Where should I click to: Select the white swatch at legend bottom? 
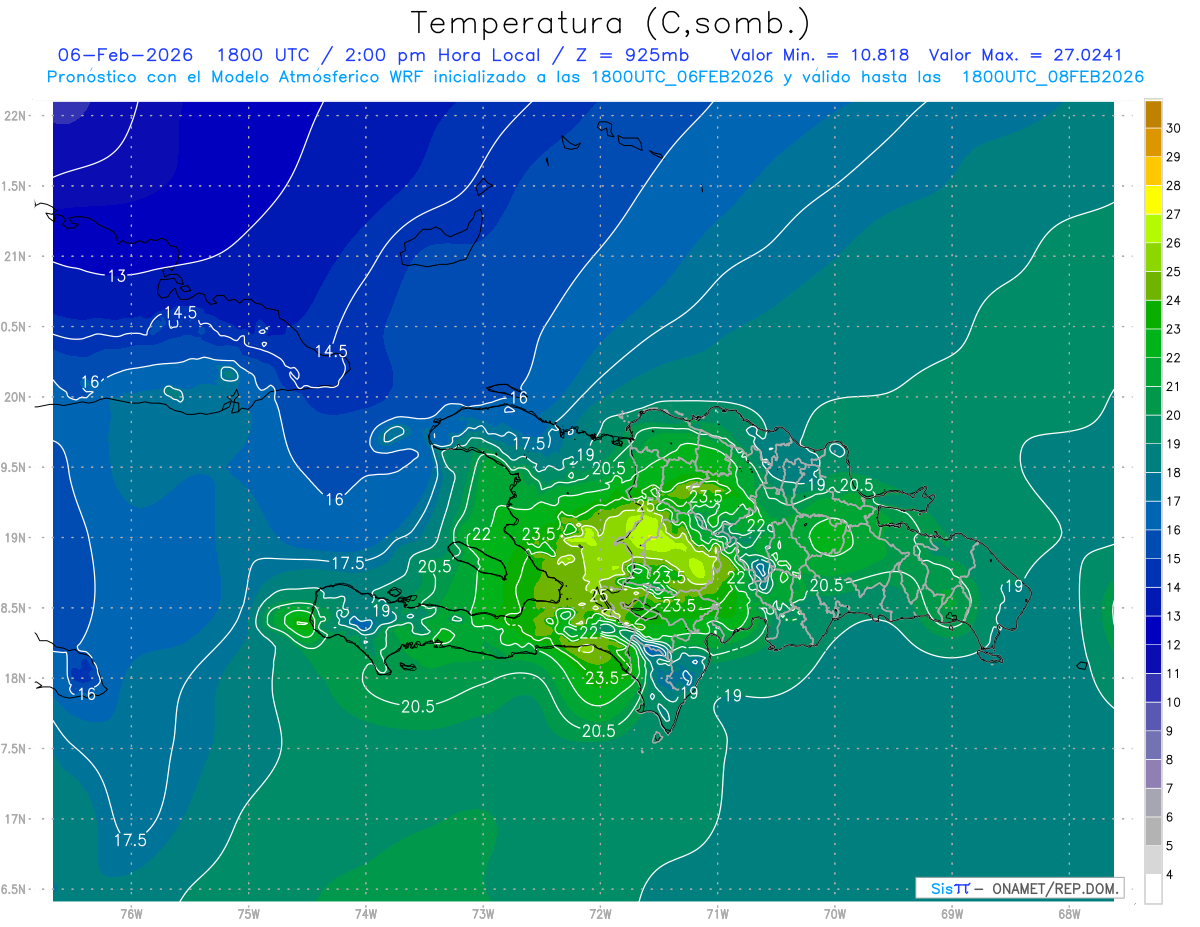(1153, 889)
